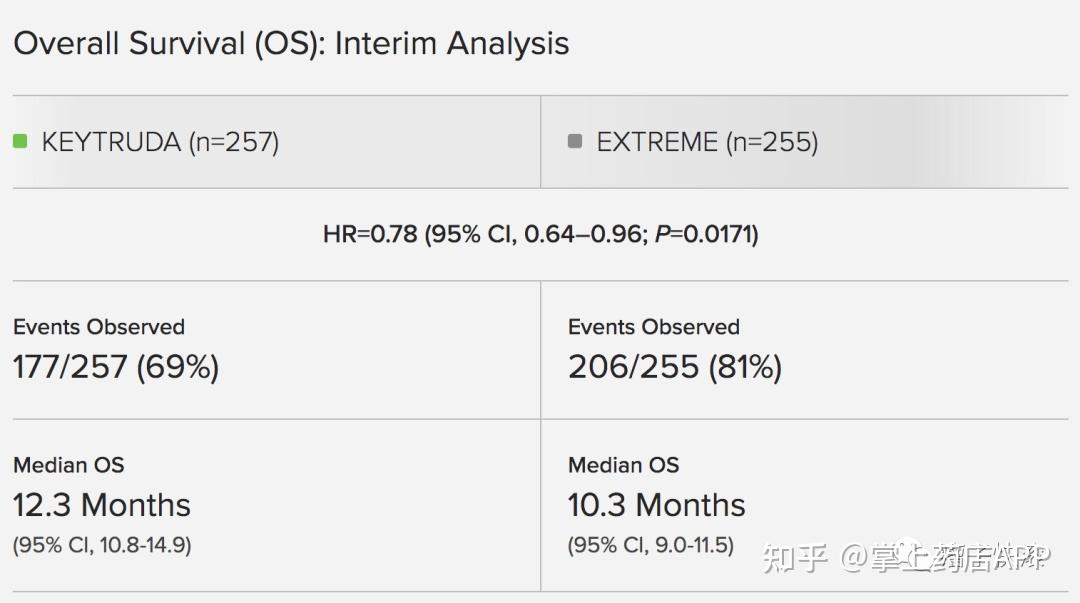Viewport: 1080px width, 603px height.
Task: Click the Events Observed label under EXTREME
Action: [x=654, y=327]
